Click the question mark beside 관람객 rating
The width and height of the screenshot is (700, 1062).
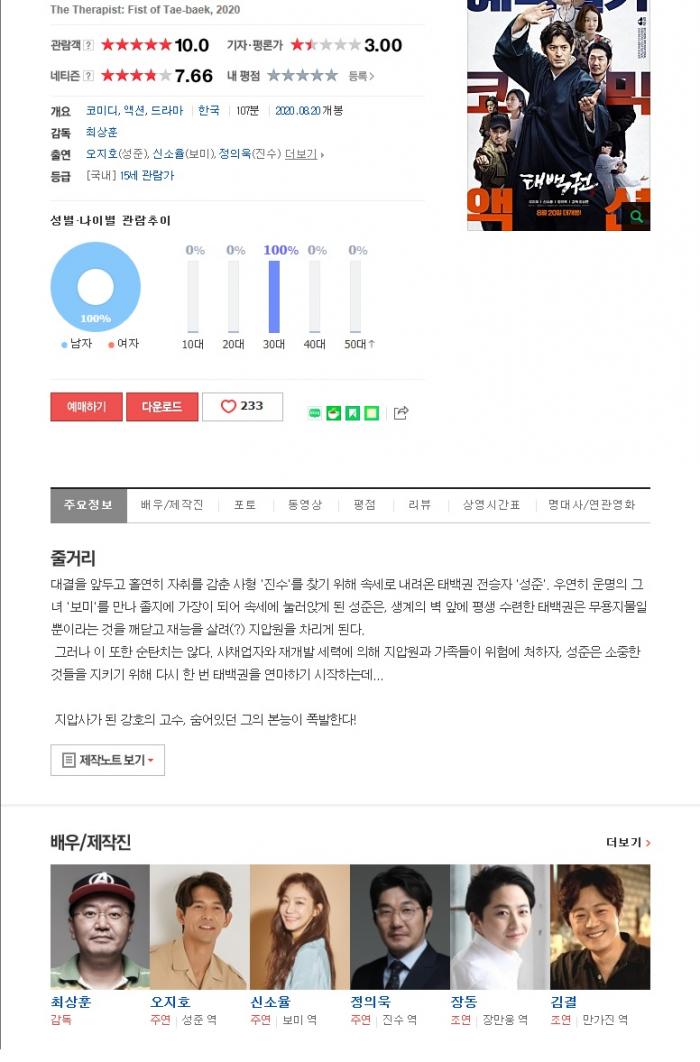tap(89, 45)
